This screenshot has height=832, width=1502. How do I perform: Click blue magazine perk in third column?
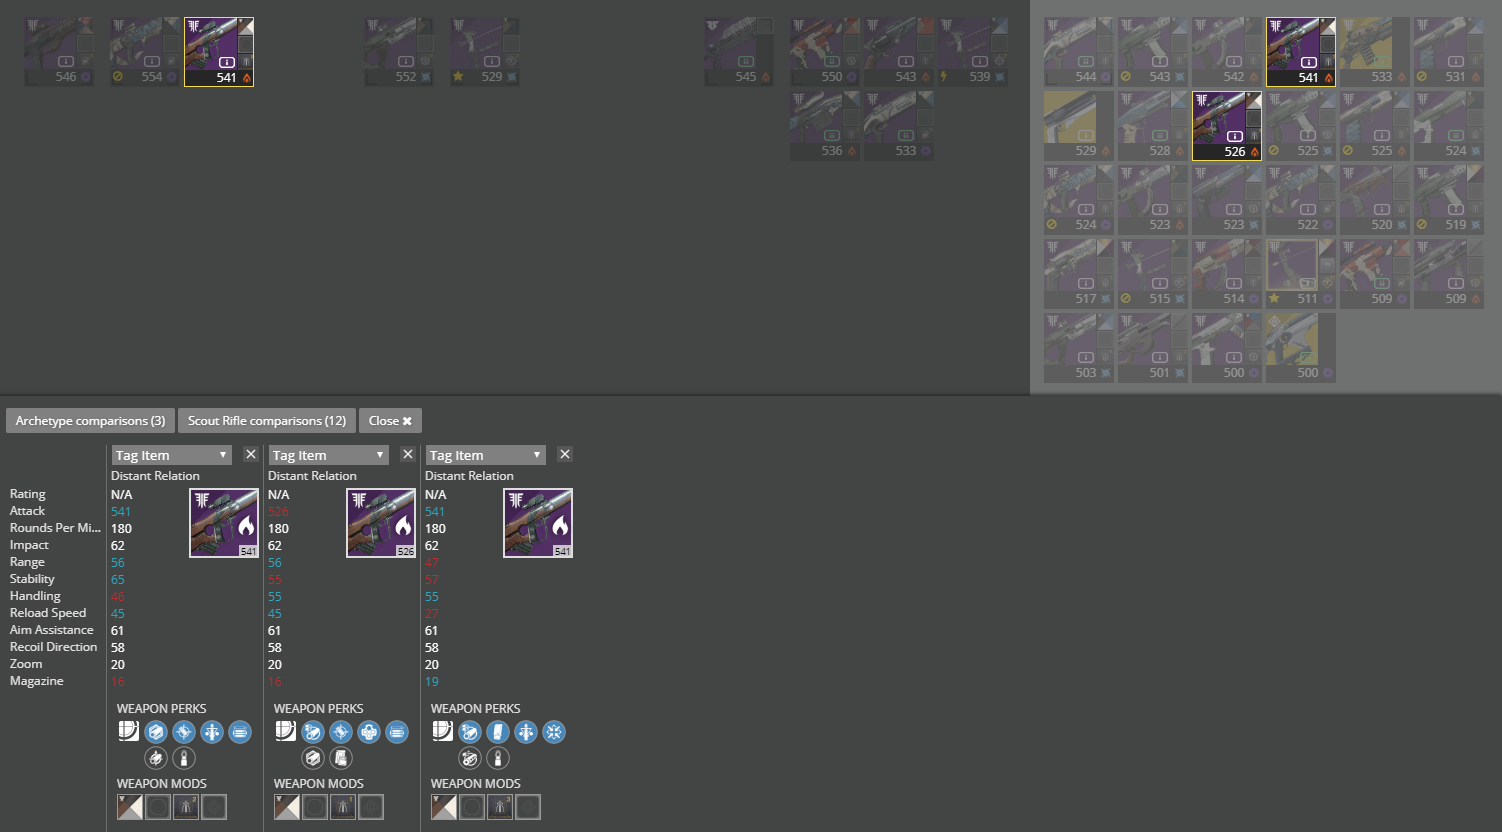pos(498,732)
